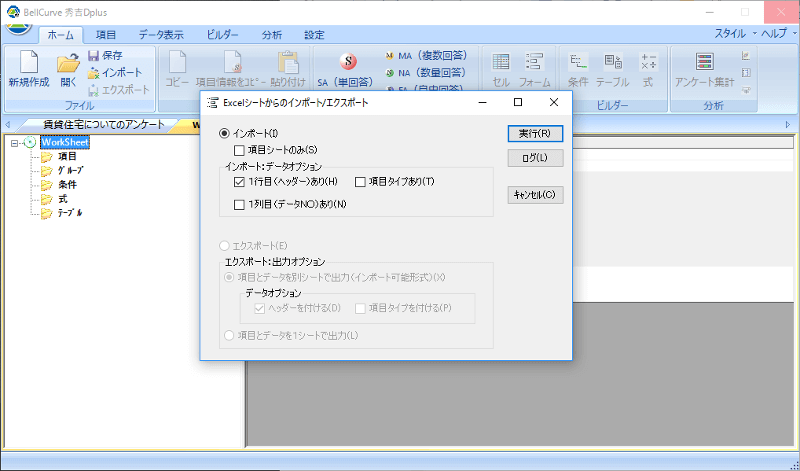Uncheck 1行目(ヘッダー)あり(H) checkbox
The image size is (800, 471).
tap(239, 181)
